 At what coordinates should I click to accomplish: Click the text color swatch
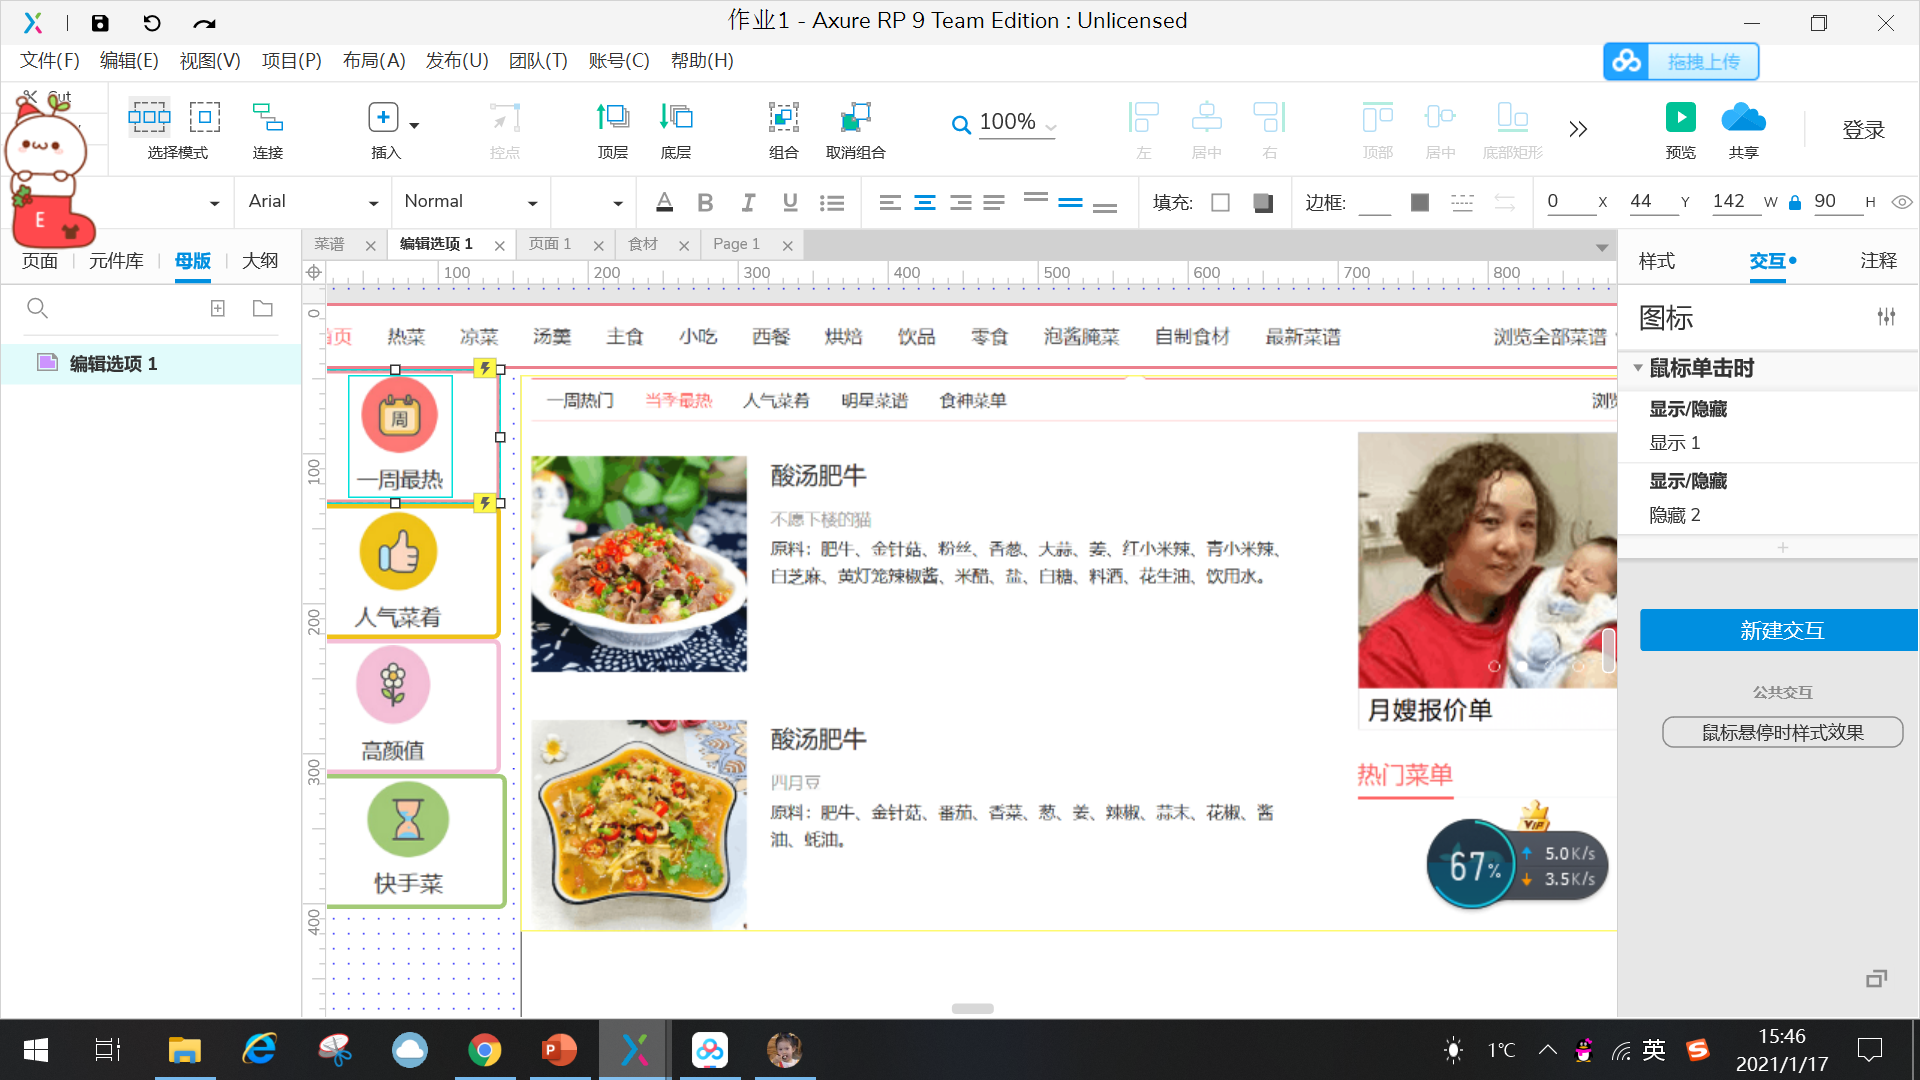click(x=664, y=203)
